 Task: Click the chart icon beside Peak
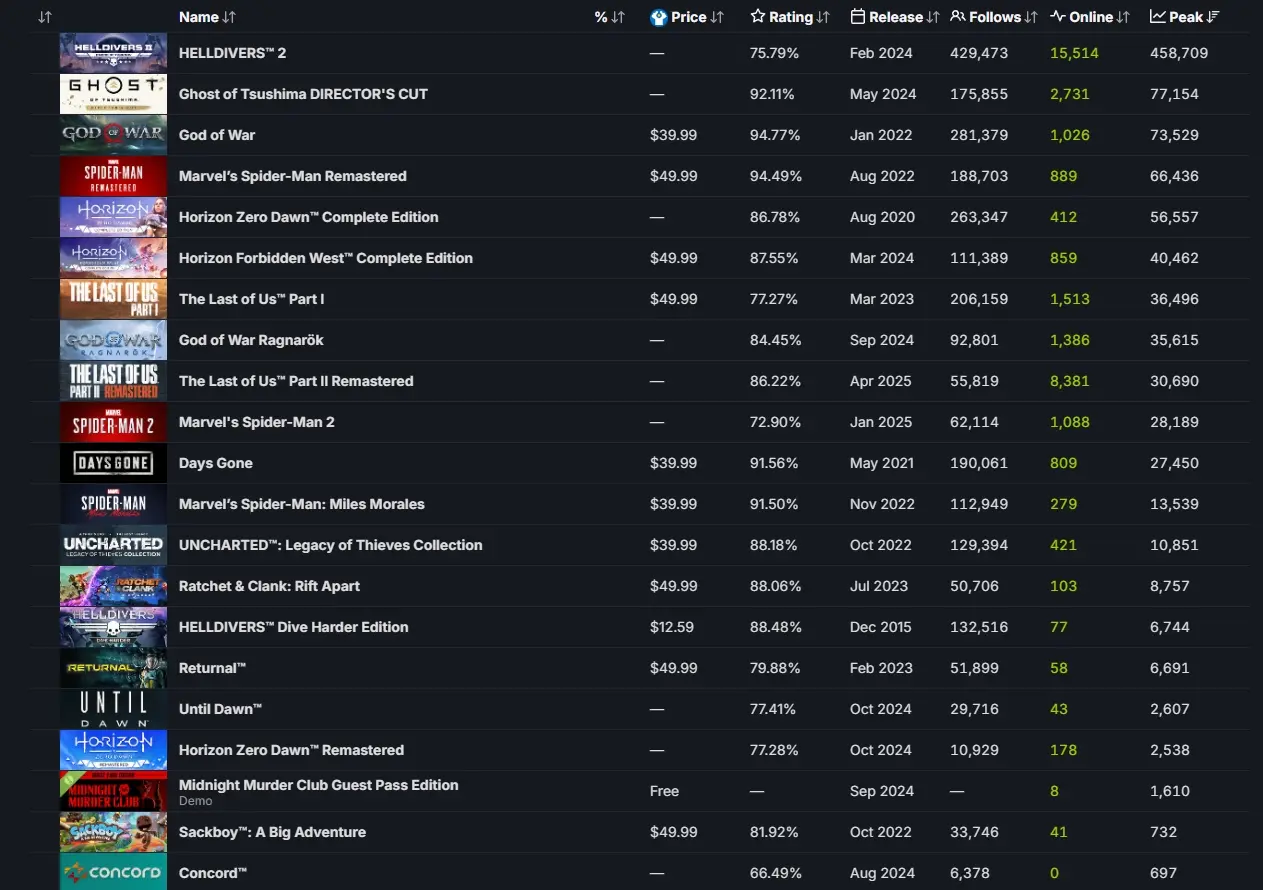(1158, 17)
